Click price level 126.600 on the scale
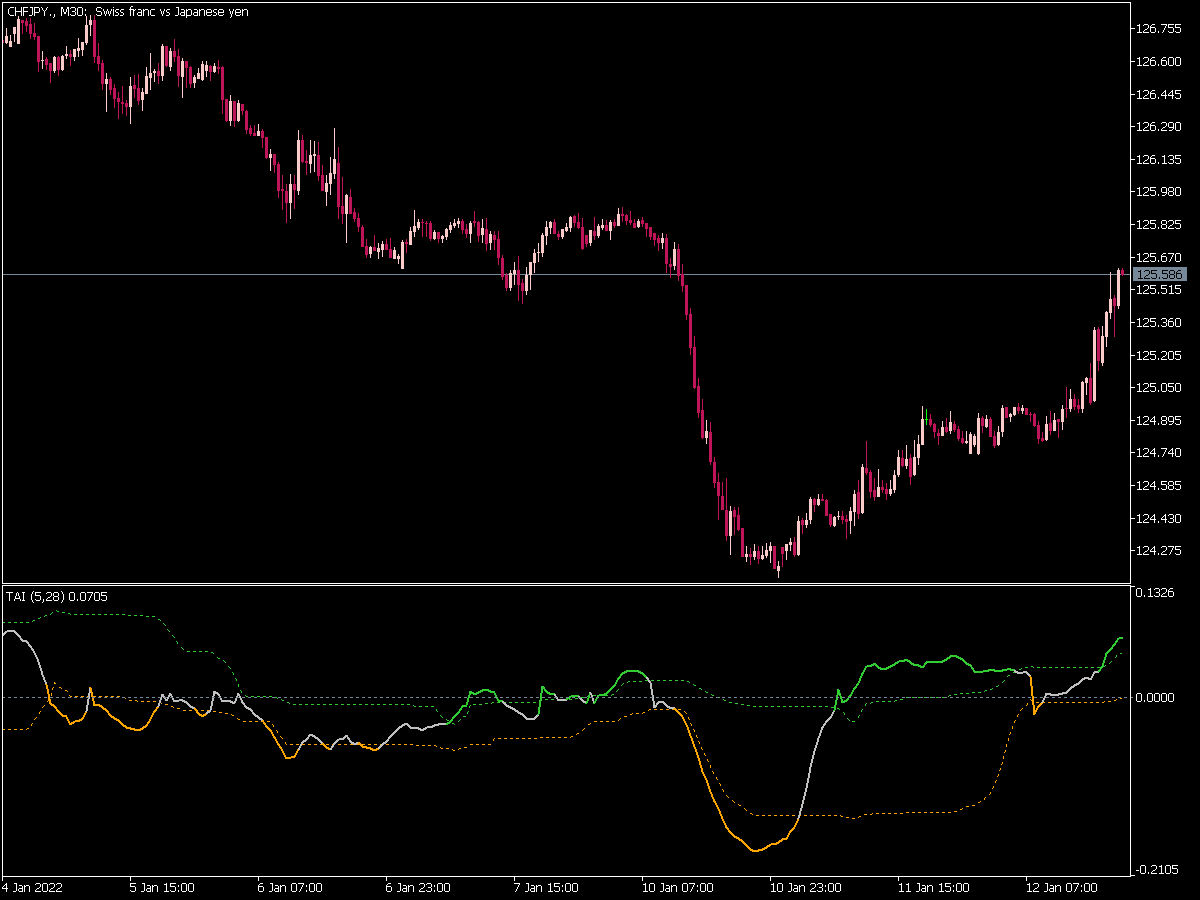Image resolution: width=1200 pixels, height=900 pixels. point(1160,62)
